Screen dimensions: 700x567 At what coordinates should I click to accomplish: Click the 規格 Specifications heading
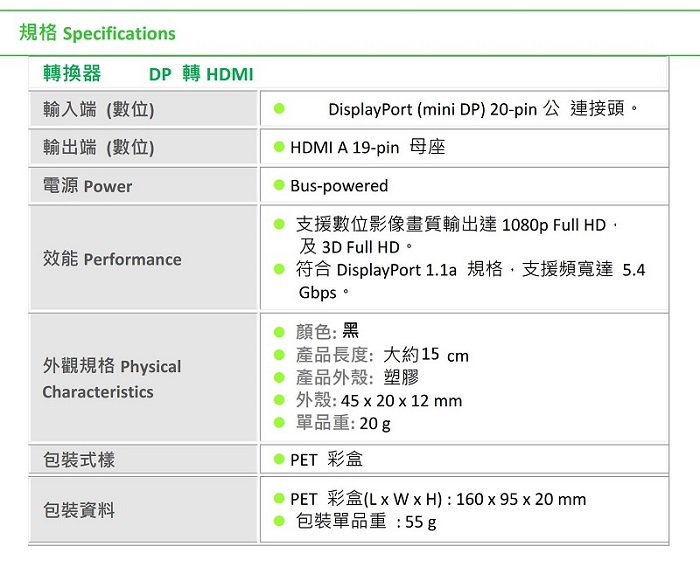[97, 33]
